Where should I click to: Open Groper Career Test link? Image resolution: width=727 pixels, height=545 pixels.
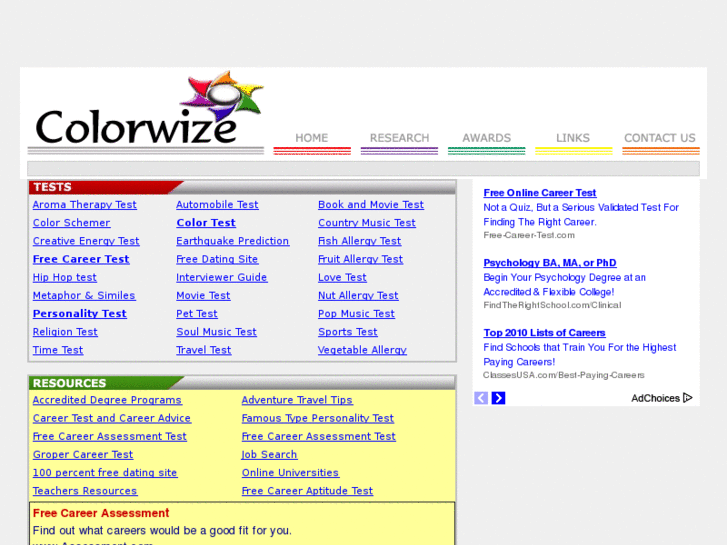pyautogui.click(x=83, y=455)
